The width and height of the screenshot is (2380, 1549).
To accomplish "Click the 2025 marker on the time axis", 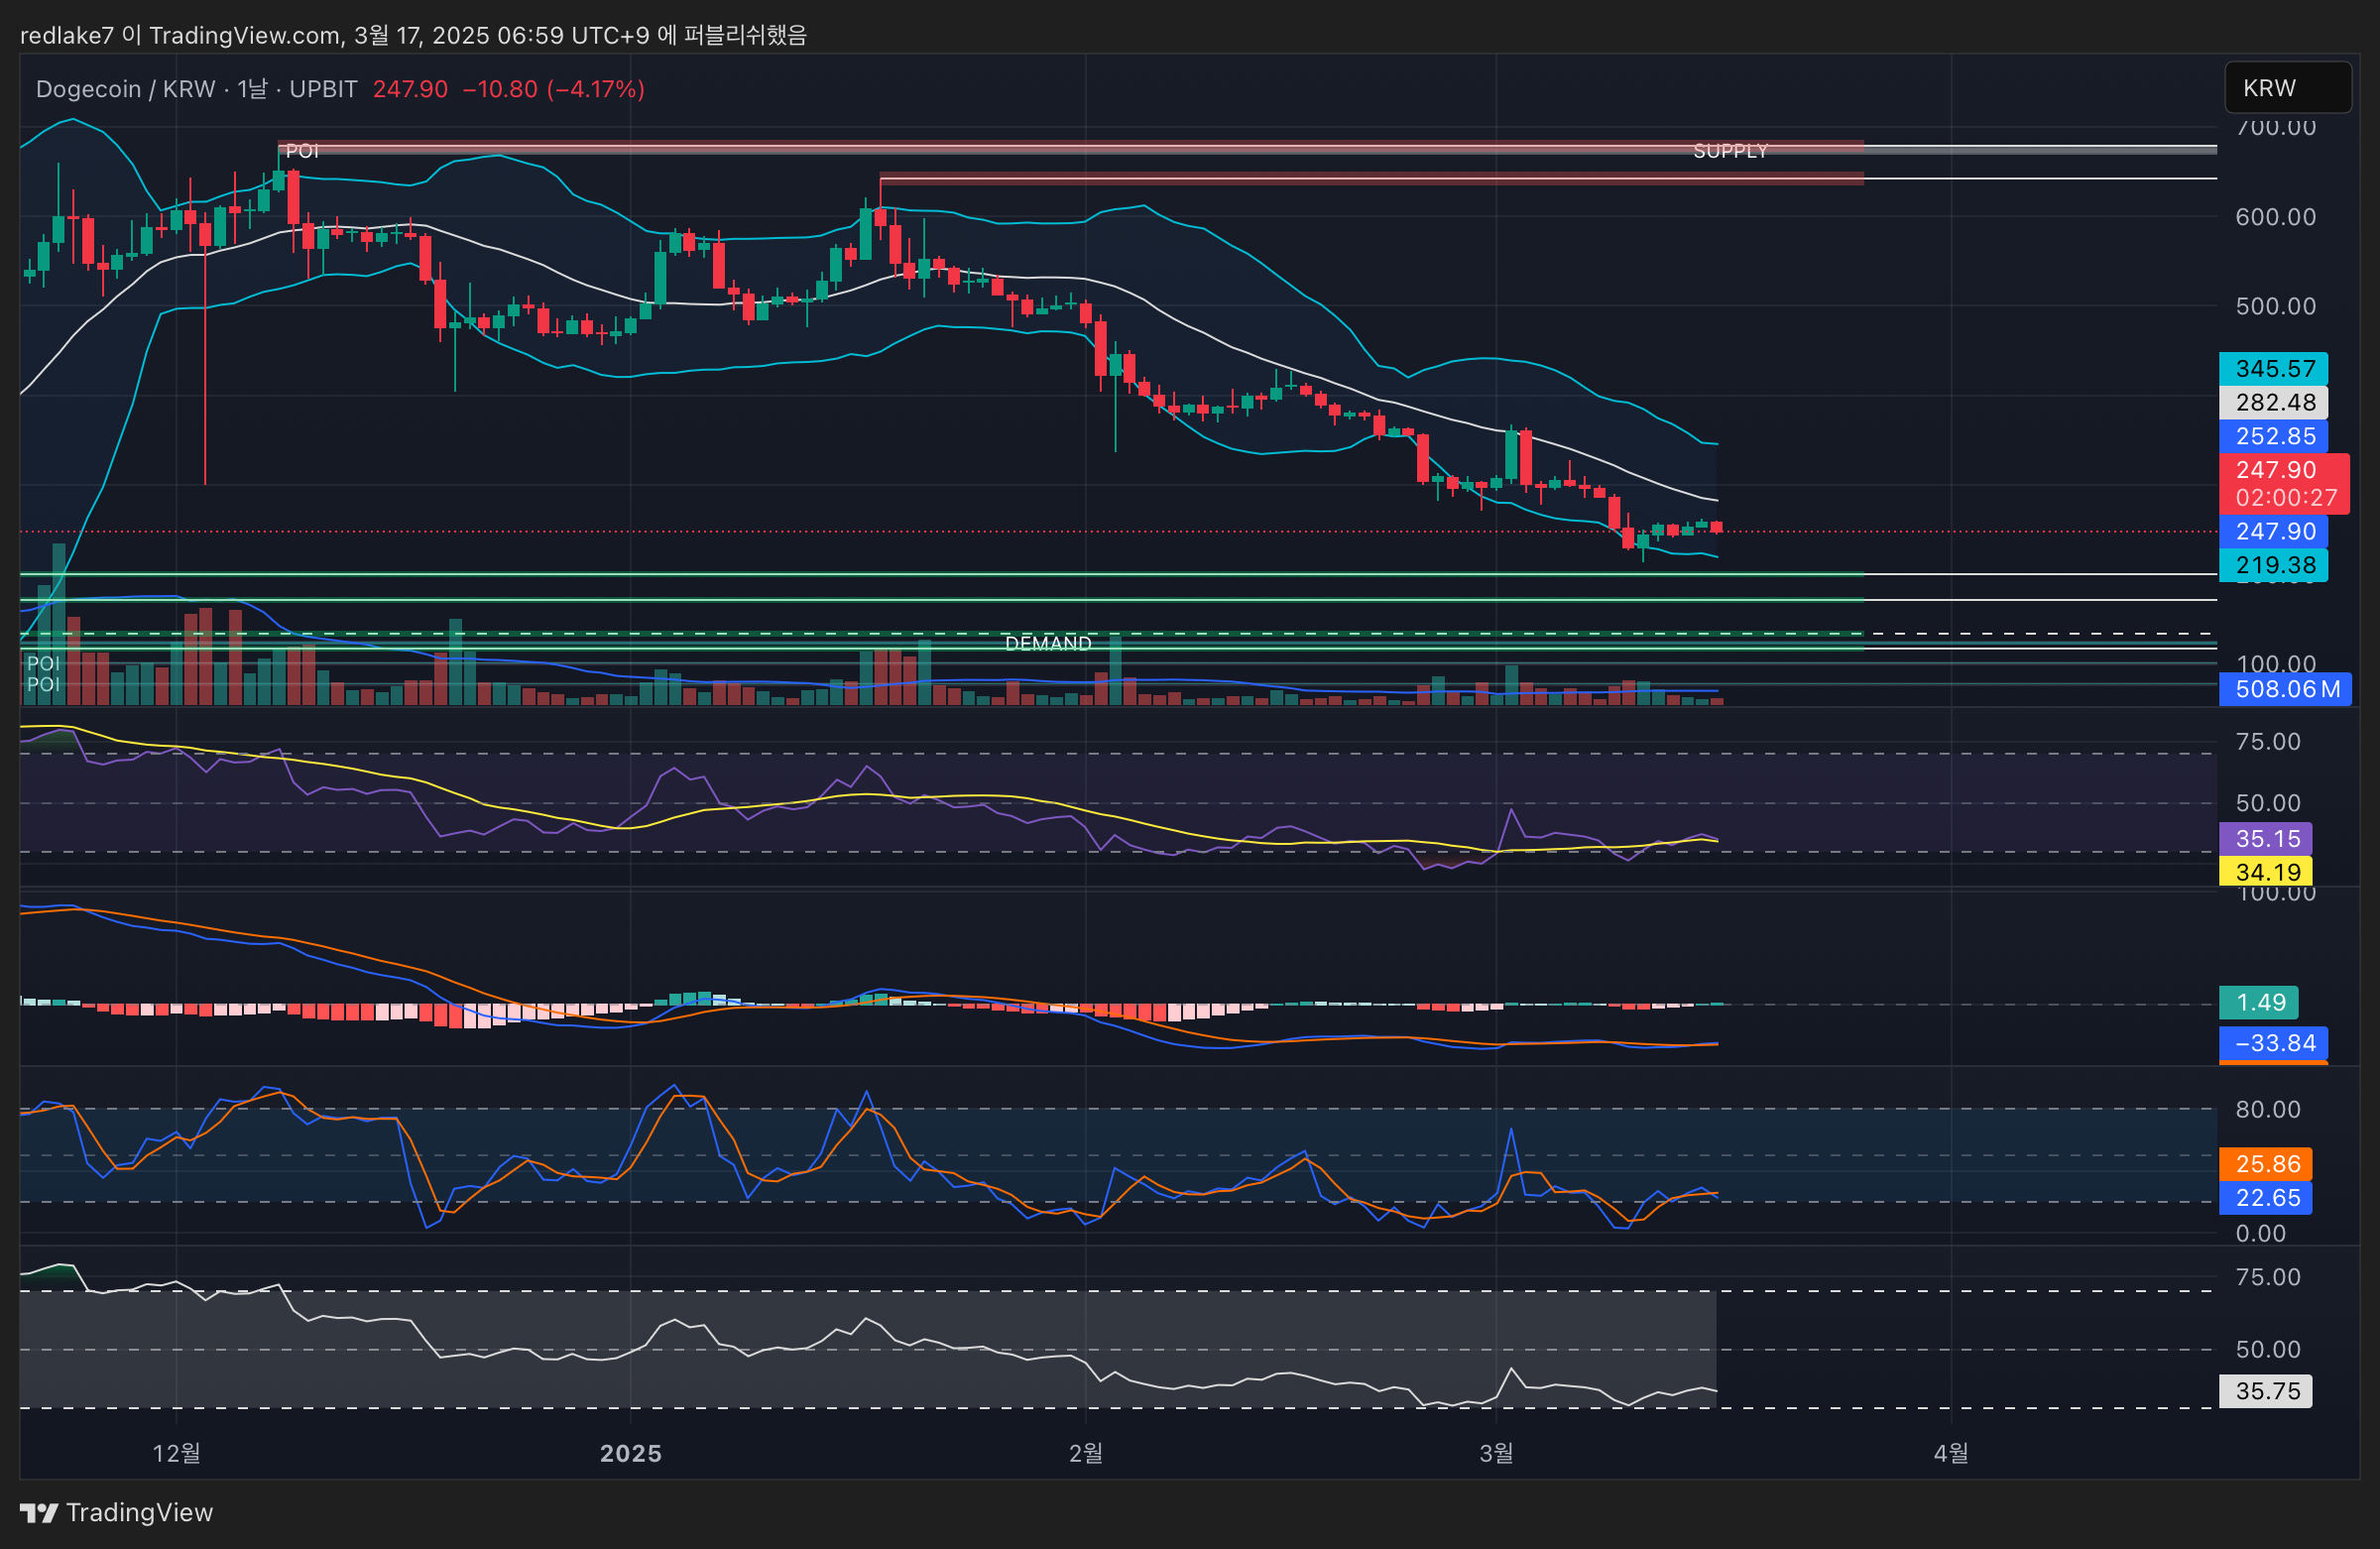I will tap(630, 1453).
